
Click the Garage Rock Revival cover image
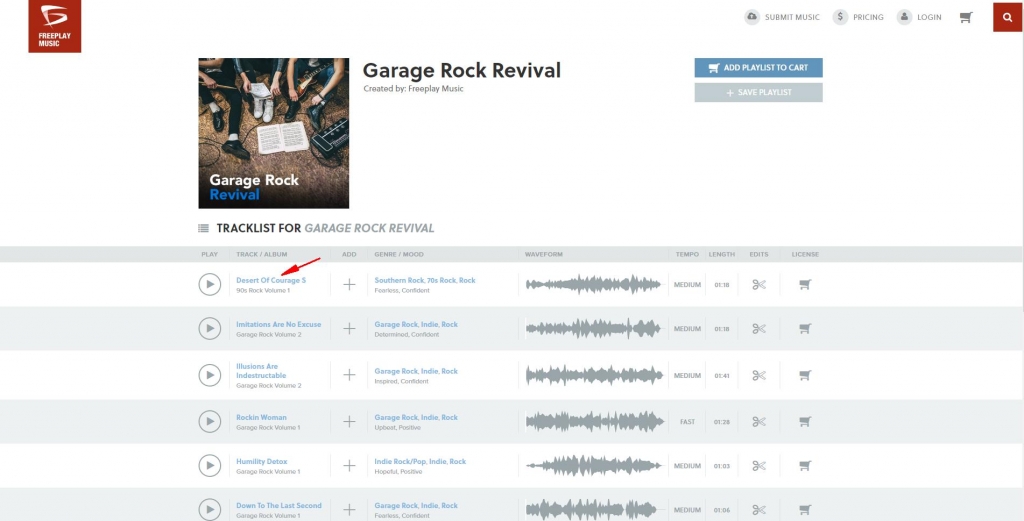(x=273, y=133)
